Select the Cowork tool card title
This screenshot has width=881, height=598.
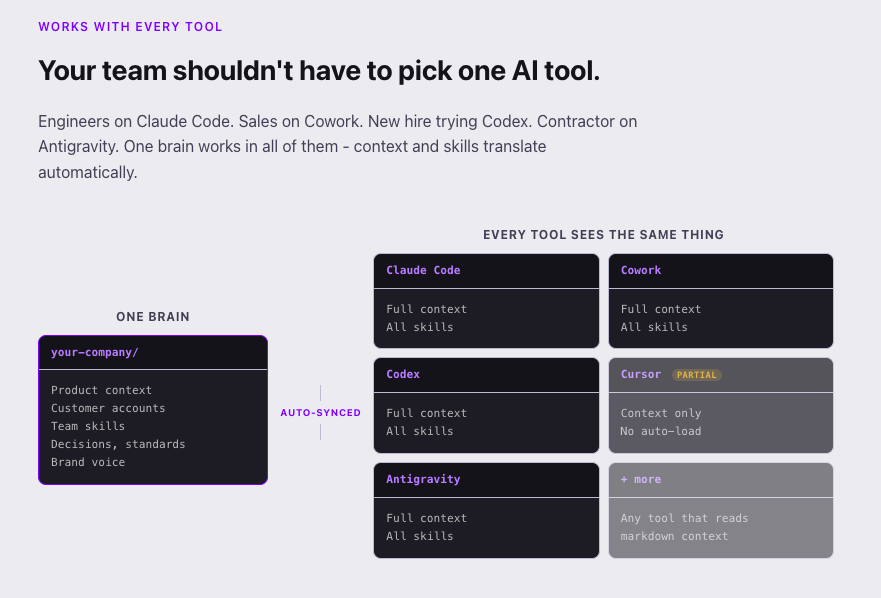click(x=641, y=270)
